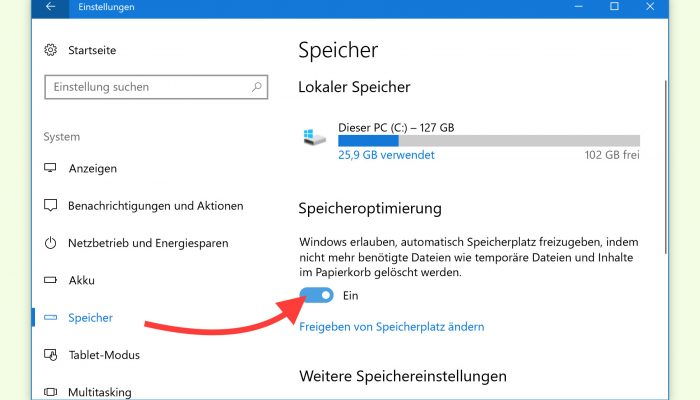
Task: Click the 25,9 GB verwendet link
Action: (386, 155)
